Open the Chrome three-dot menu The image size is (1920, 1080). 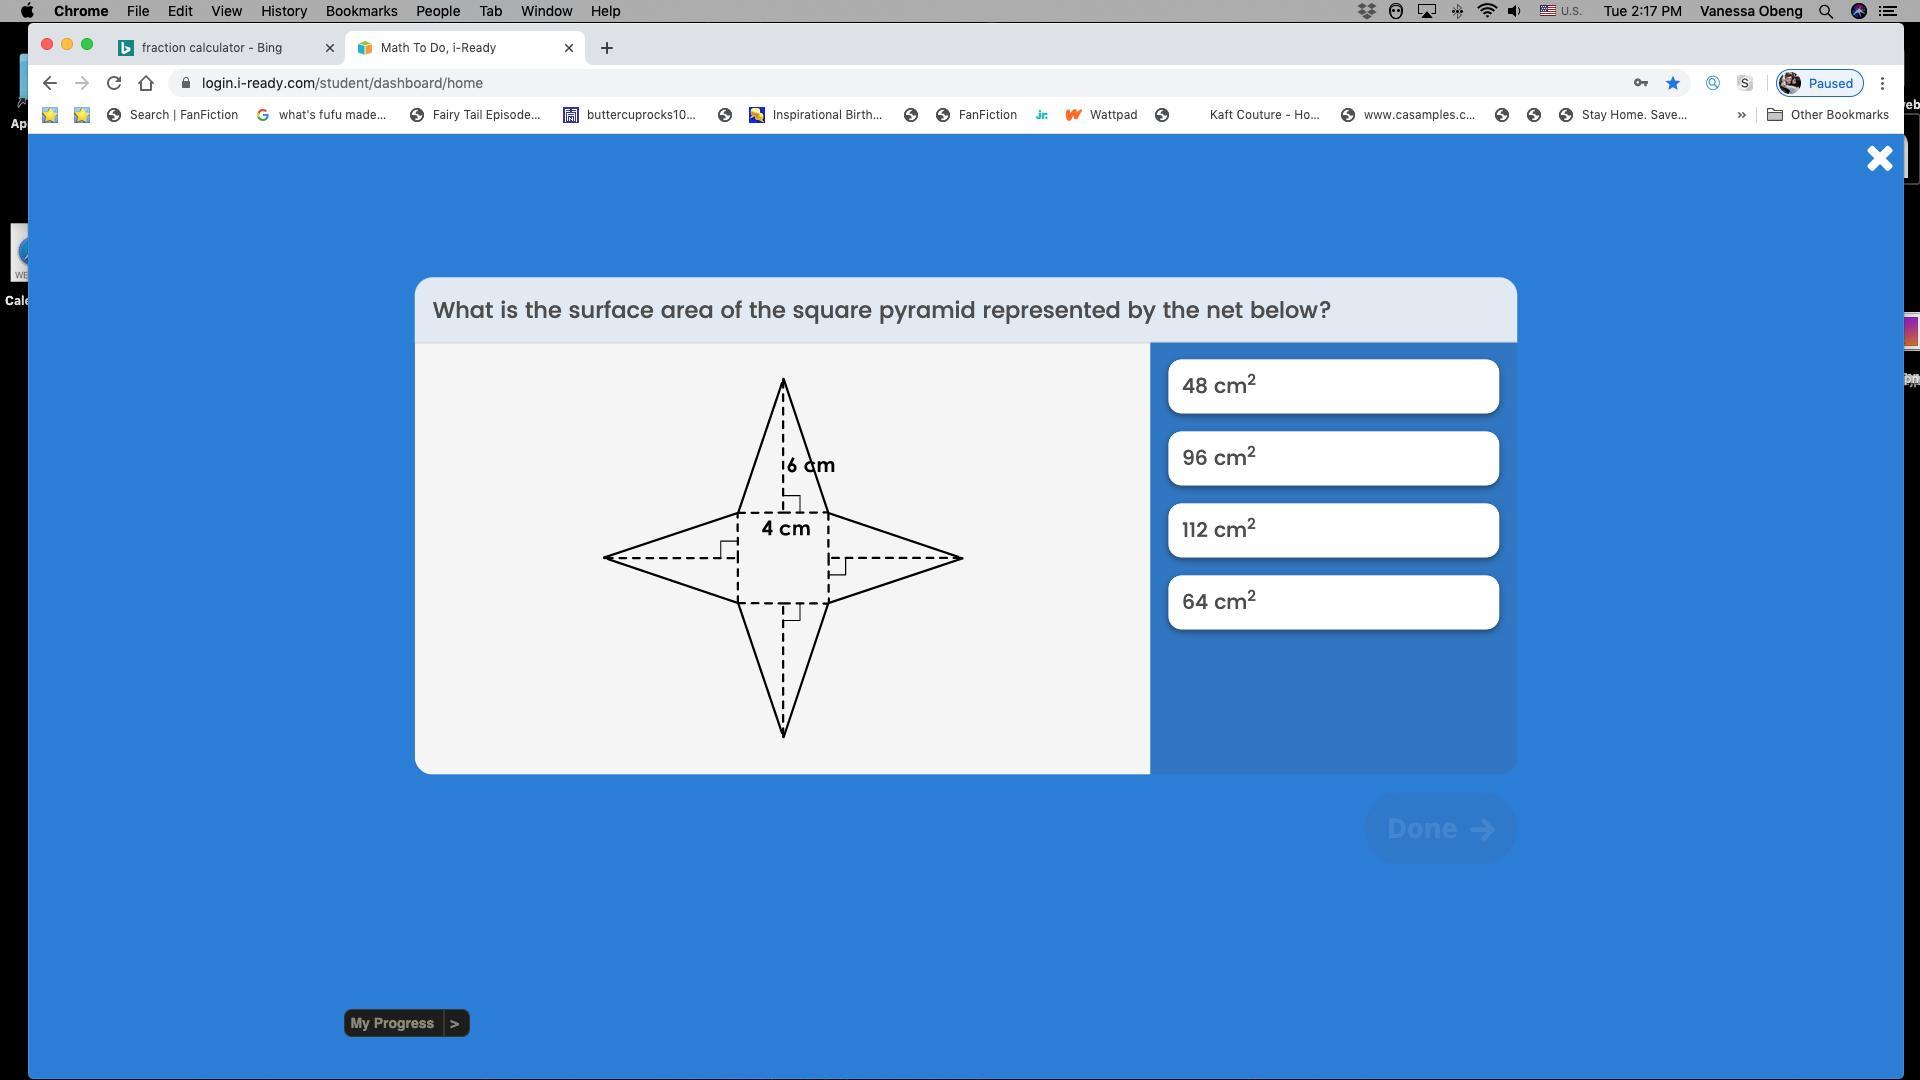click(1882, 83)
